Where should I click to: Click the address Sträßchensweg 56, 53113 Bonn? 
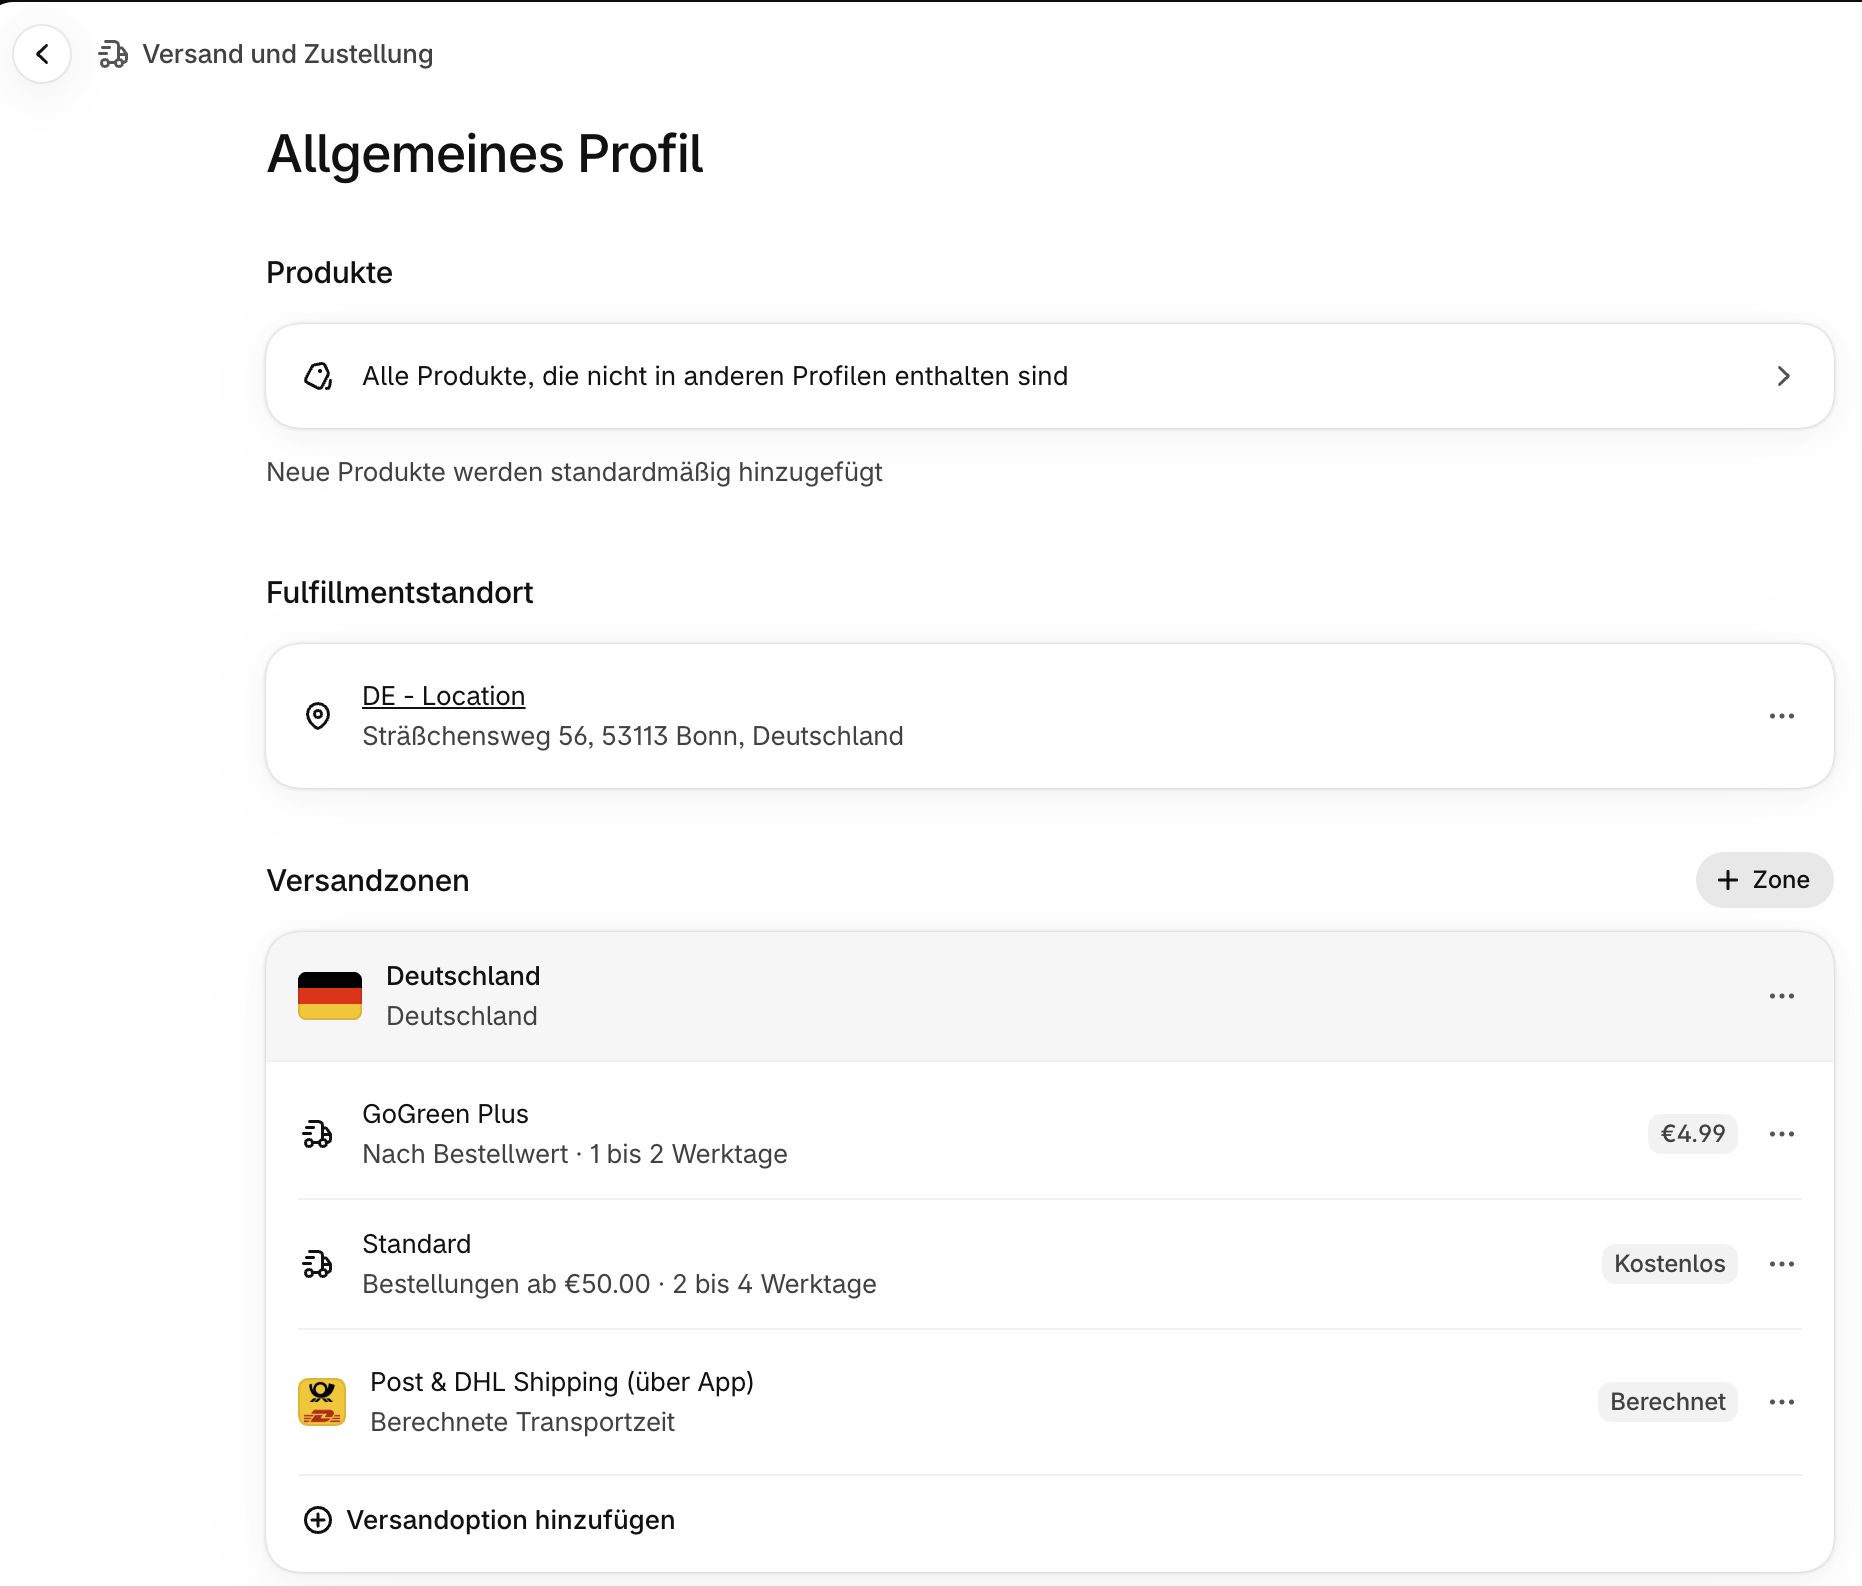pyautogui.click(x=632, y=736)
